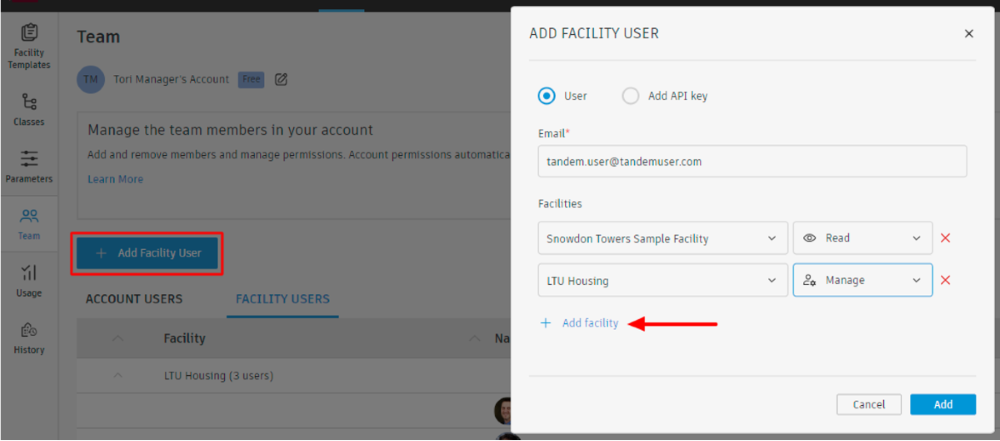This screenshot has width=1000, height=441.
Task: Switch to the Account Users tab
Action: 134,299
